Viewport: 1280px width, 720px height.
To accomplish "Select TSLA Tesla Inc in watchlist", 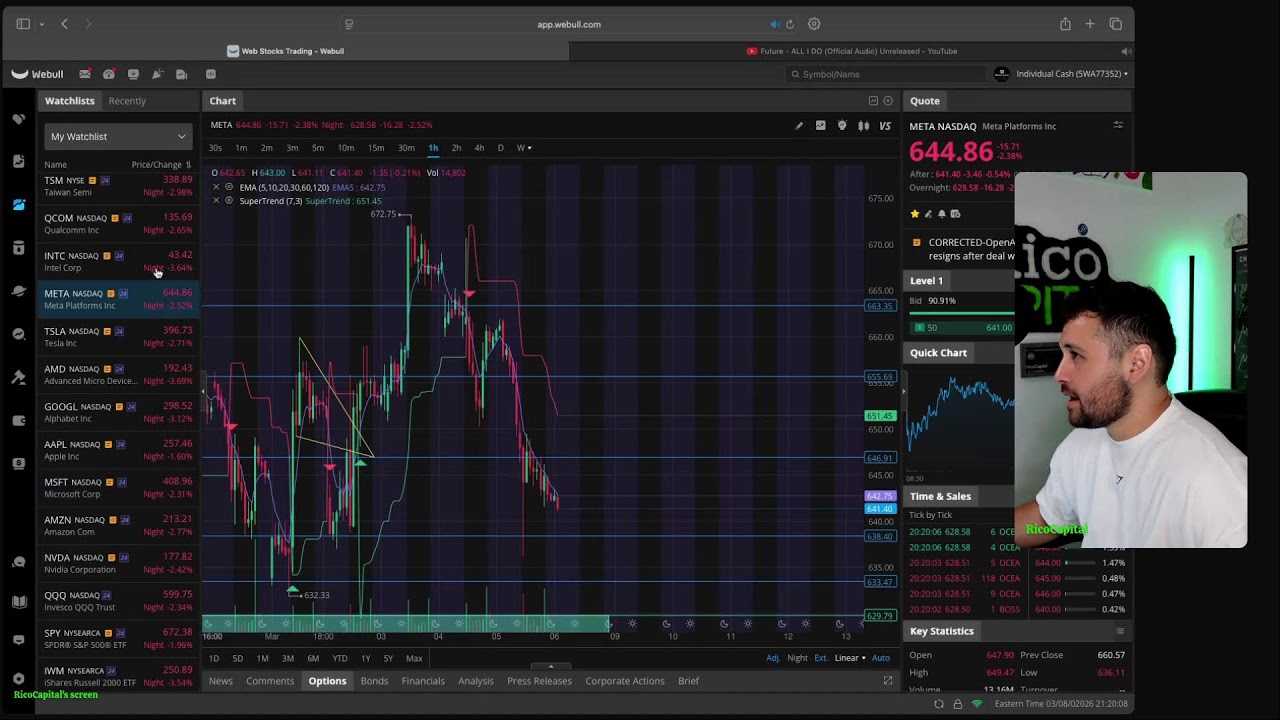I will pyautogui.click(x=118, y=337).
